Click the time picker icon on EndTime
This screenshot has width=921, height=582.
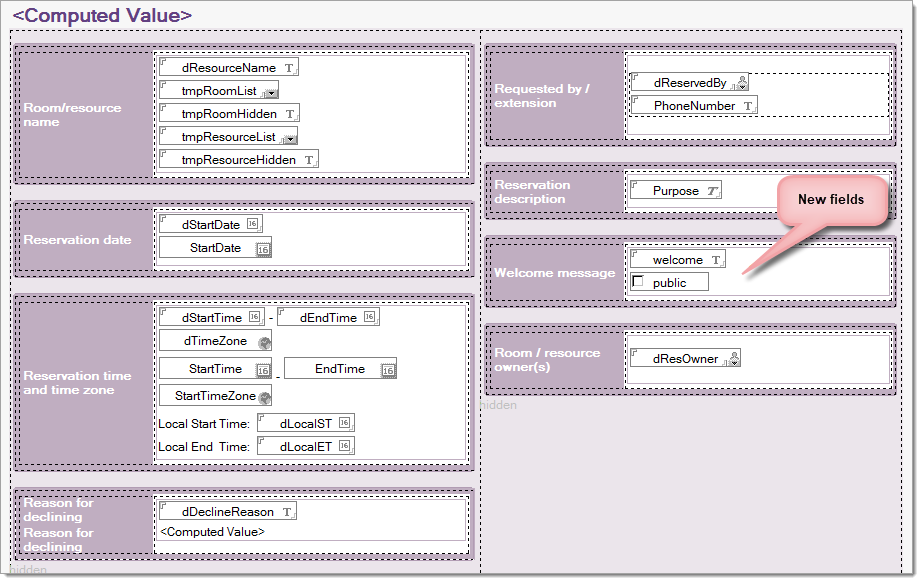coord(388,370)
